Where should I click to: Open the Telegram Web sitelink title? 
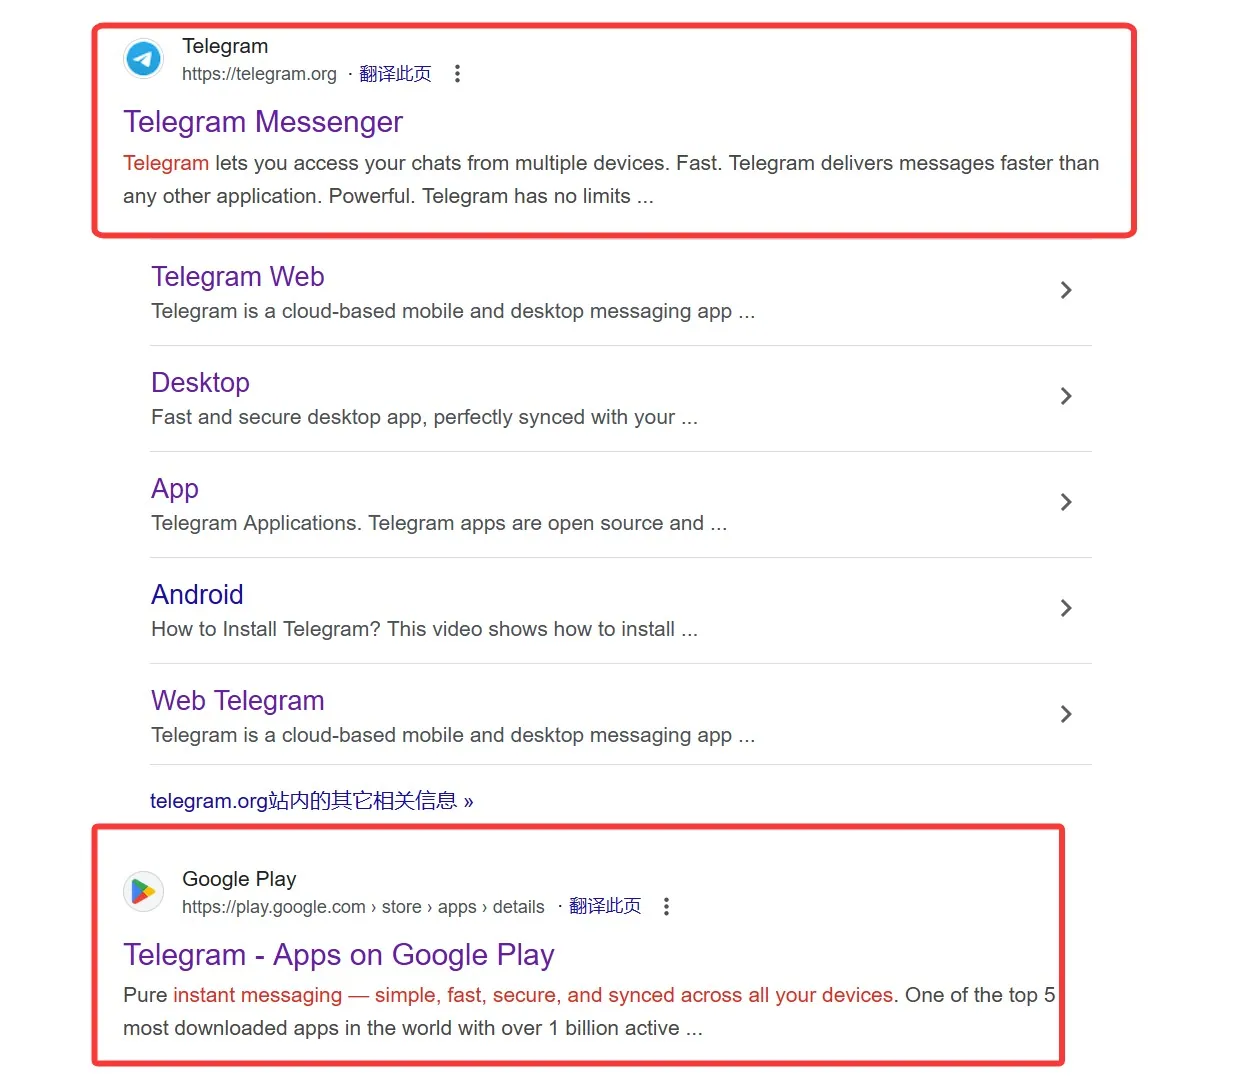[x=238, y=277]
